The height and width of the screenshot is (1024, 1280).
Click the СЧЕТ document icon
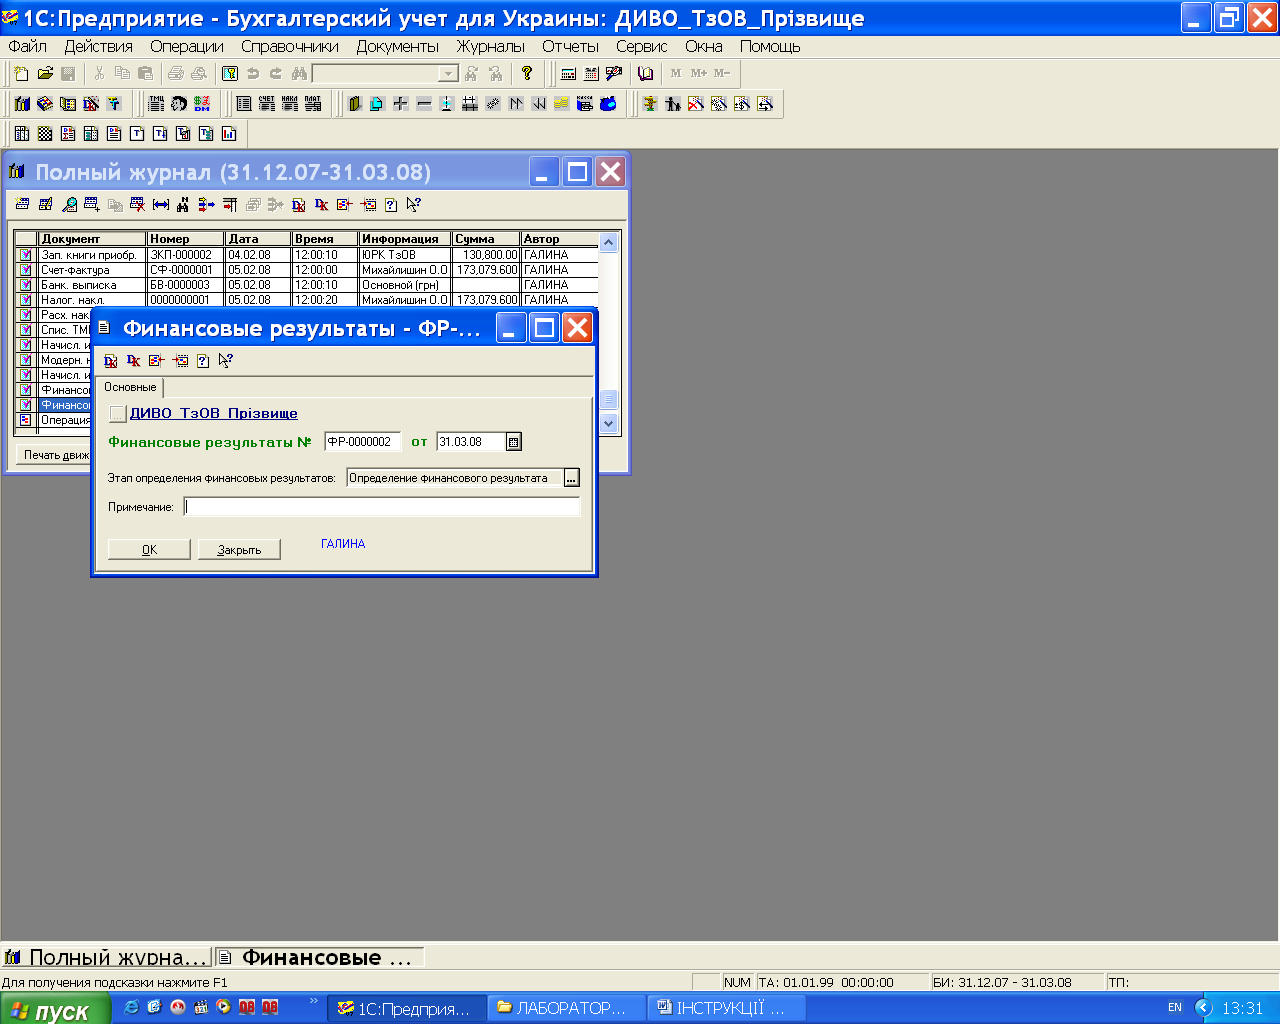tap(267, 103)
